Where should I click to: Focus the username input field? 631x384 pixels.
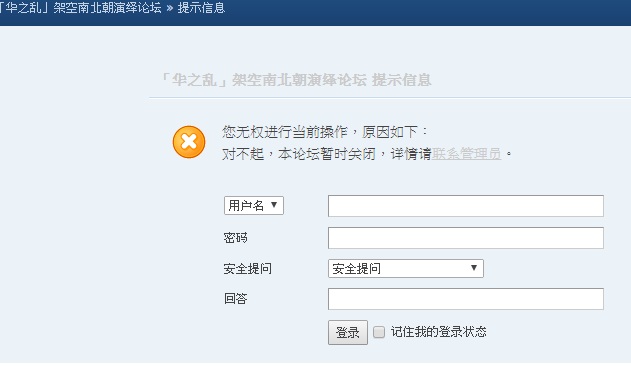pyautogui.click(x=466, y=206)
